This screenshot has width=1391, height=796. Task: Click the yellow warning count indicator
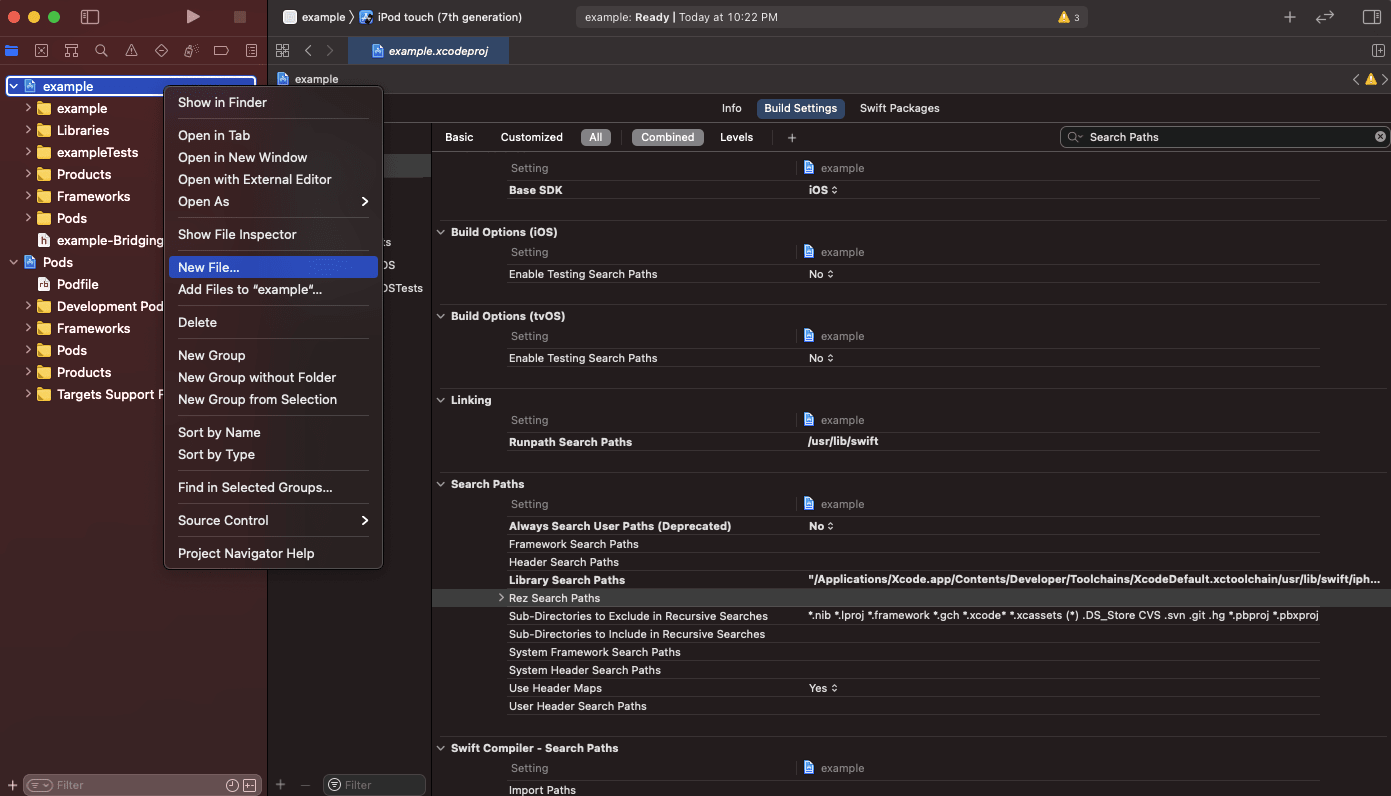click(1068, 17)
